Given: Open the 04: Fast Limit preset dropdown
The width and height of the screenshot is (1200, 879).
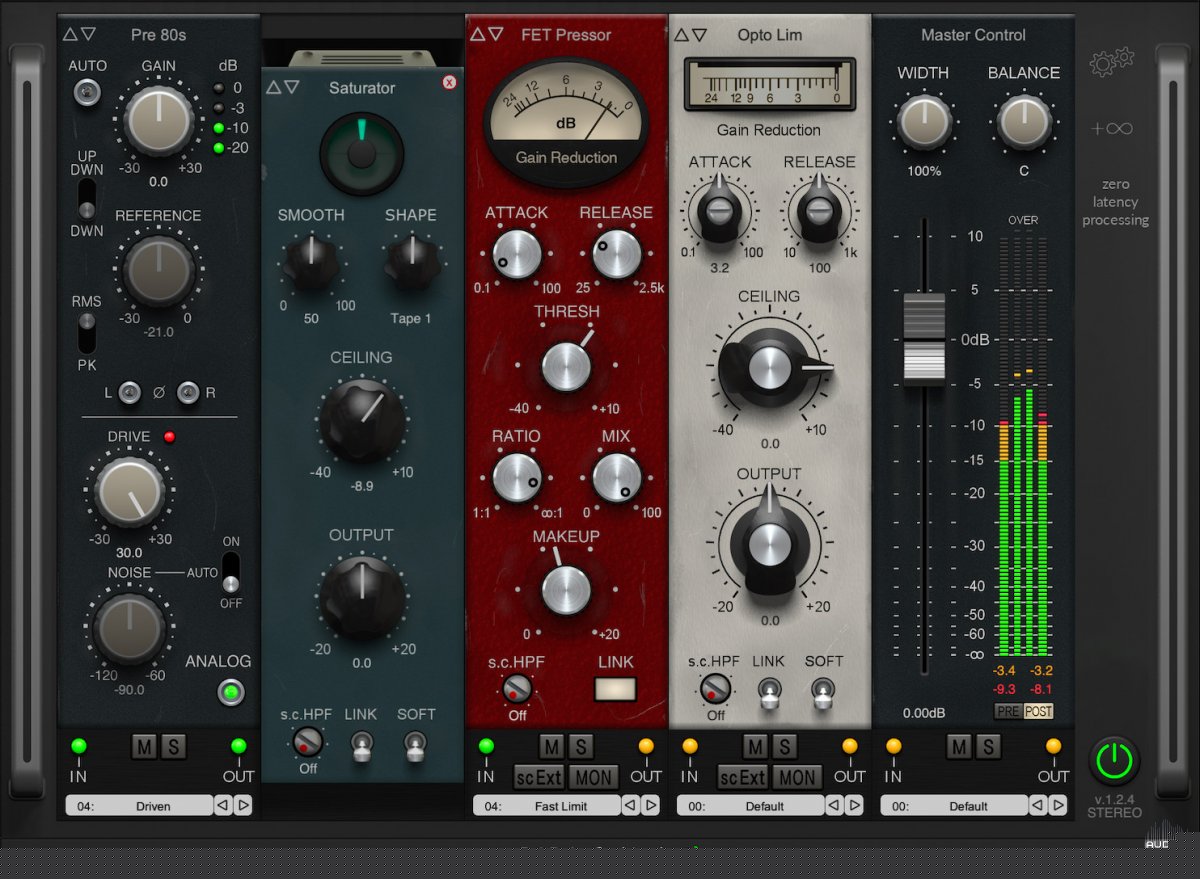Looking at the screenshot, I should pos(547,806).
